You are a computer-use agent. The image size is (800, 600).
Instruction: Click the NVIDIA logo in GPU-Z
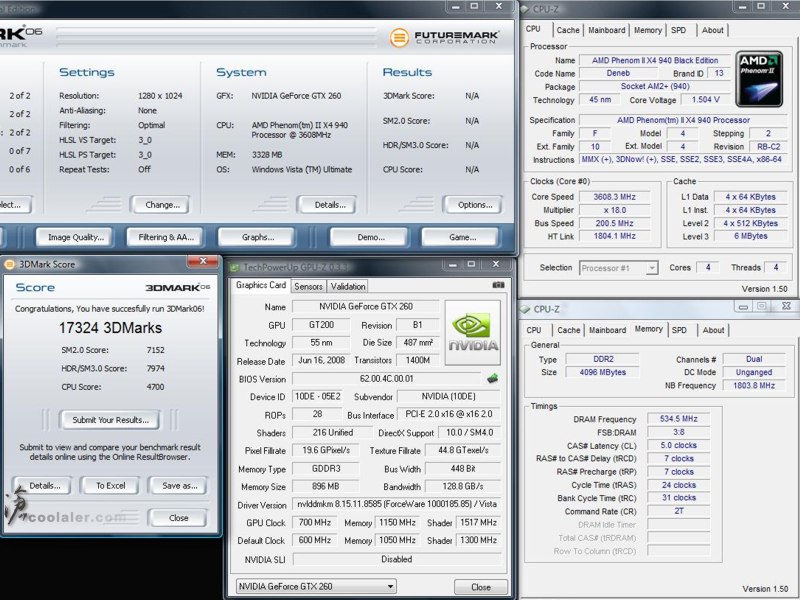click(x=473, y=333)
